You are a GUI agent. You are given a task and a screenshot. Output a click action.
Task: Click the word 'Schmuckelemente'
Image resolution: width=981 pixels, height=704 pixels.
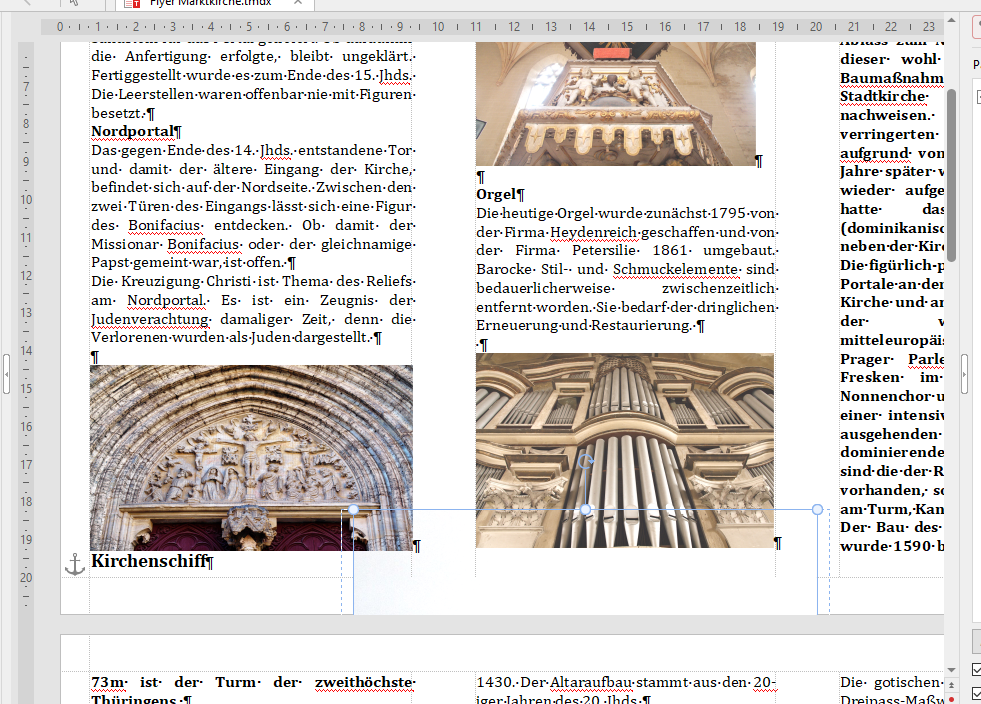[676, 270]
